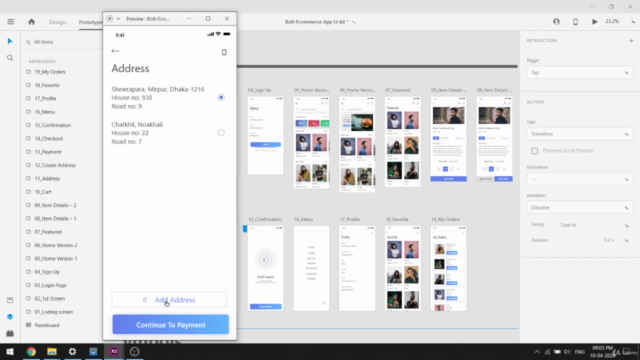Select 18_Favorite in the artboards list
640x360 pixels.
[47, 85]
